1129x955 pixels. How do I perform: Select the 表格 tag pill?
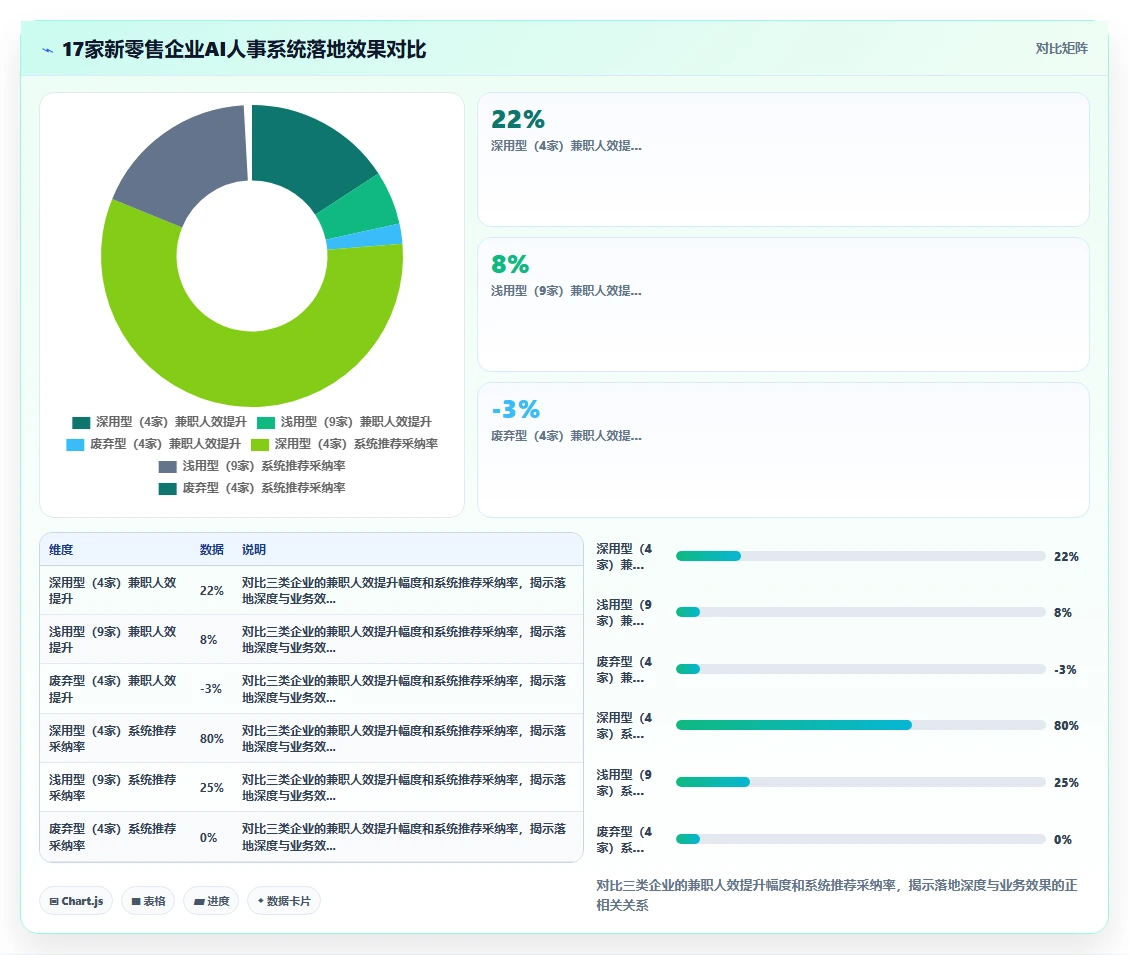pyautogui.click(x=148, y=901)
